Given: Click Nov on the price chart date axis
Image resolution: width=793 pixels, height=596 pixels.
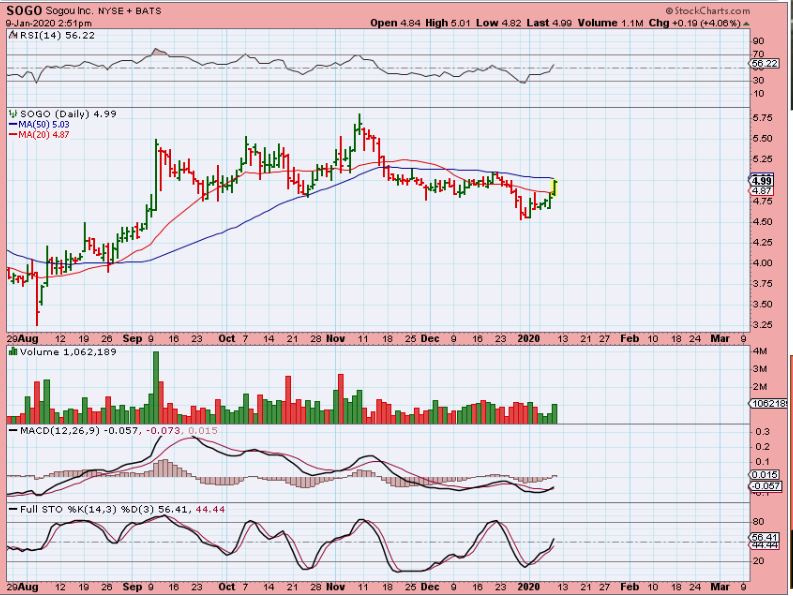Looking at the screenshot, I should tap(336, 338).
